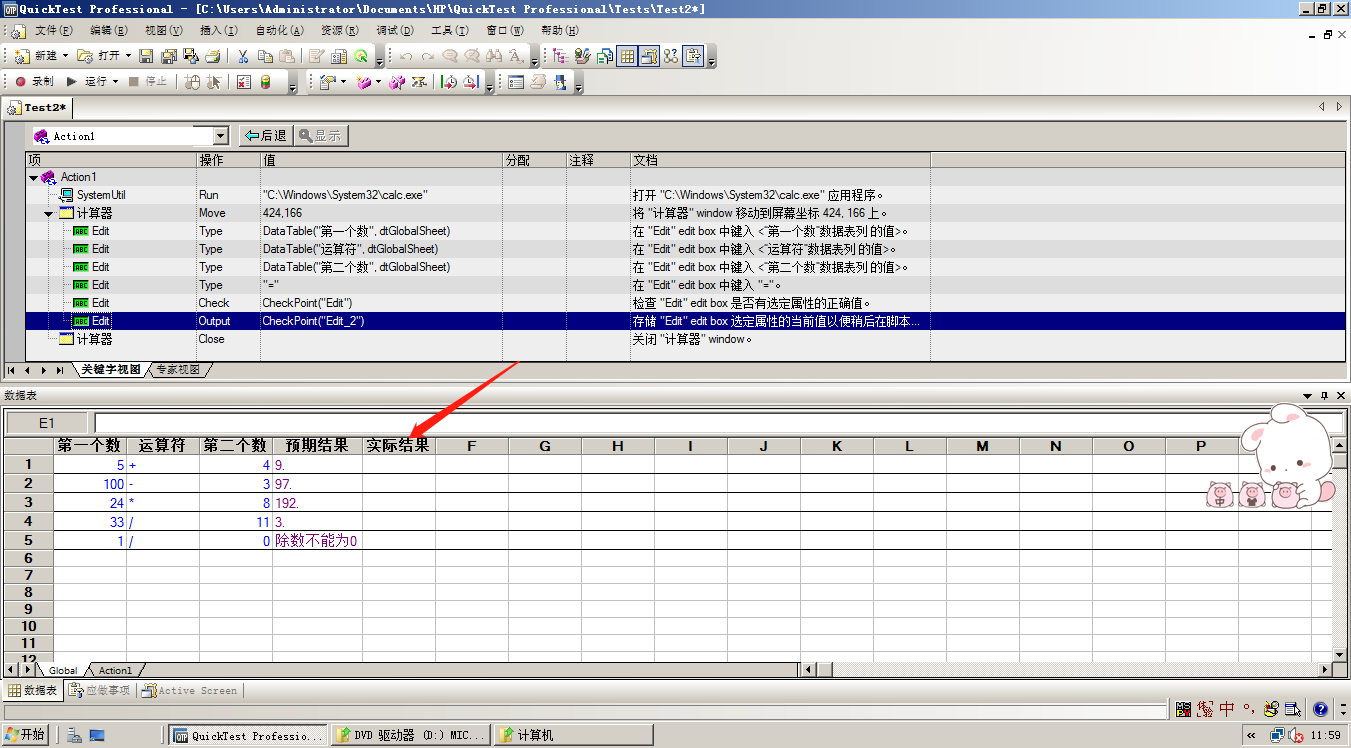Click the Uncomment Block icon
The height and width of the screenshot is (748, 1351).
472,56
